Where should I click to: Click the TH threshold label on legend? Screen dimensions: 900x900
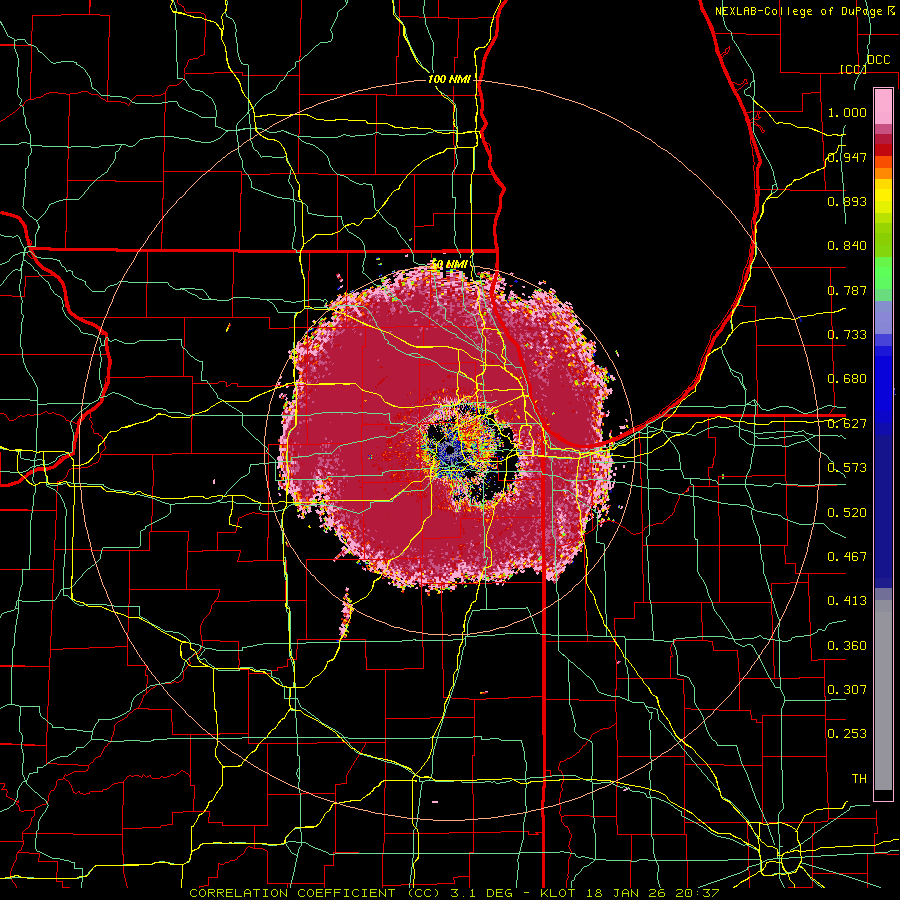(859, 779)
